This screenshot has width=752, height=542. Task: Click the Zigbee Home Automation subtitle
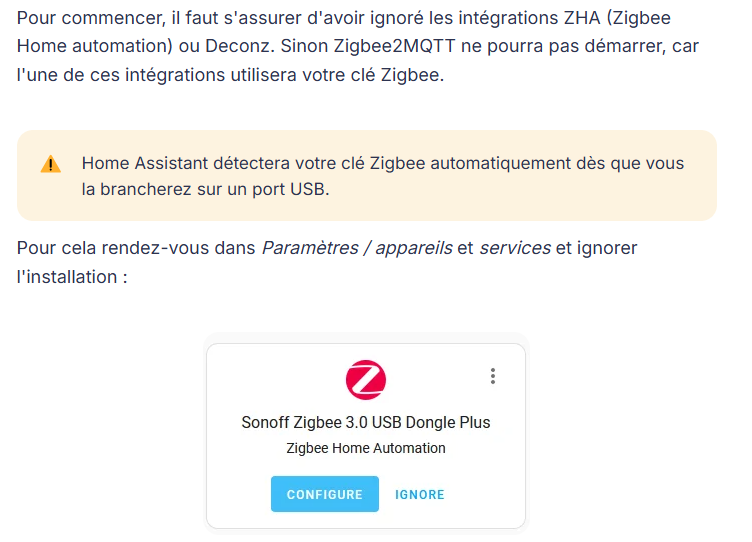pos(366,448)
